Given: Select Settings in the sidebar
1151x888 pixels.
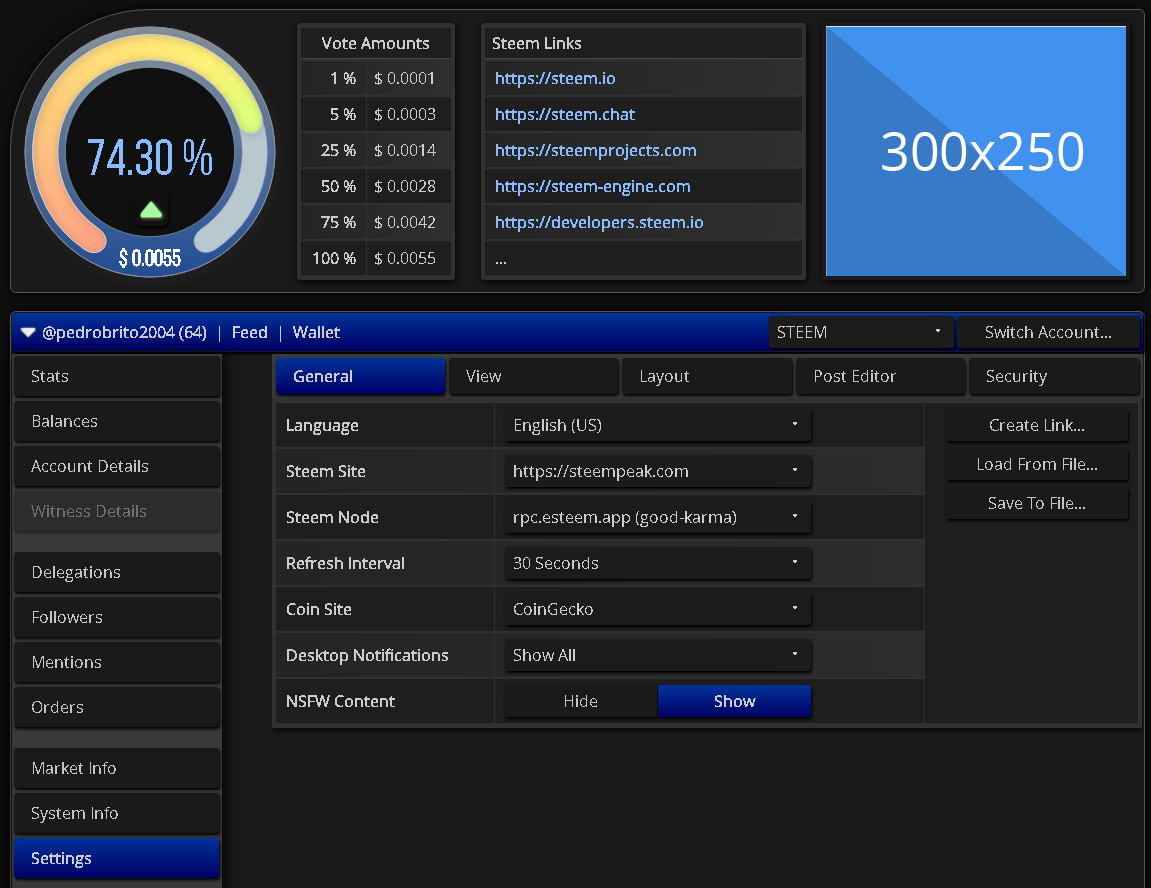Looking at the screenshot, I should [117, 859].
